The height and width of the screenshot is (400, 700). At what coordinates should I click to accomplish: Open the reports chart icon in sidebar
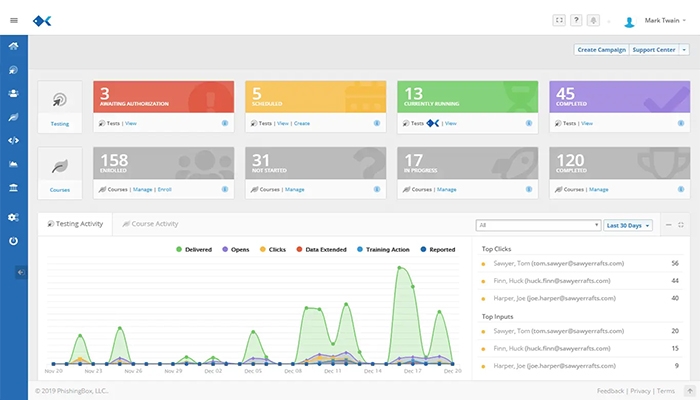coord(13,164)
